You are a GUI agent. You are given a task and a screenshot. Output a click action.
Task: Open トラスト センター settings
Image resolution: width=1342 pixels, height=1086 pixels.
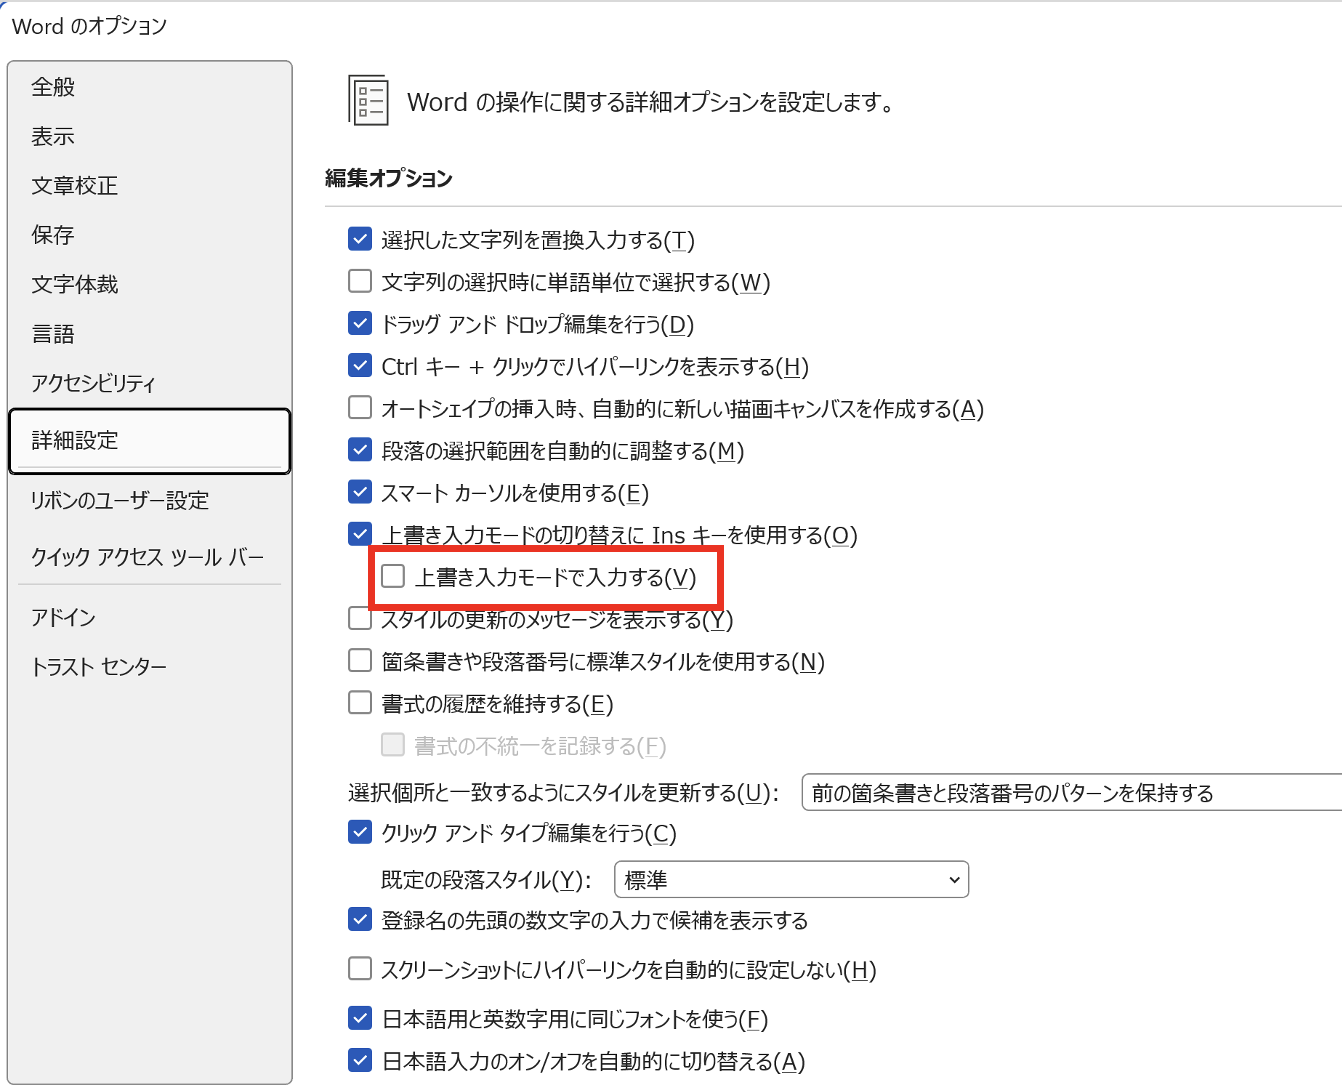99,667
